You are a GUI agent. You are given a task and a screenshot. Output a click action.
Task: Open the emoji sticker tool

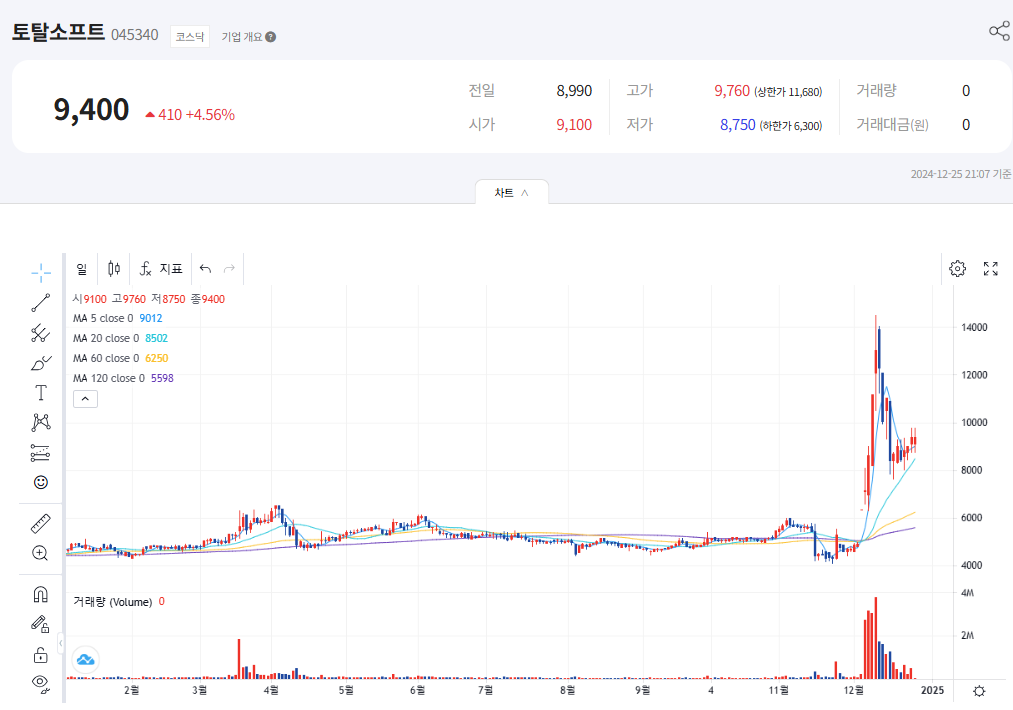click(x=41, y=483)
